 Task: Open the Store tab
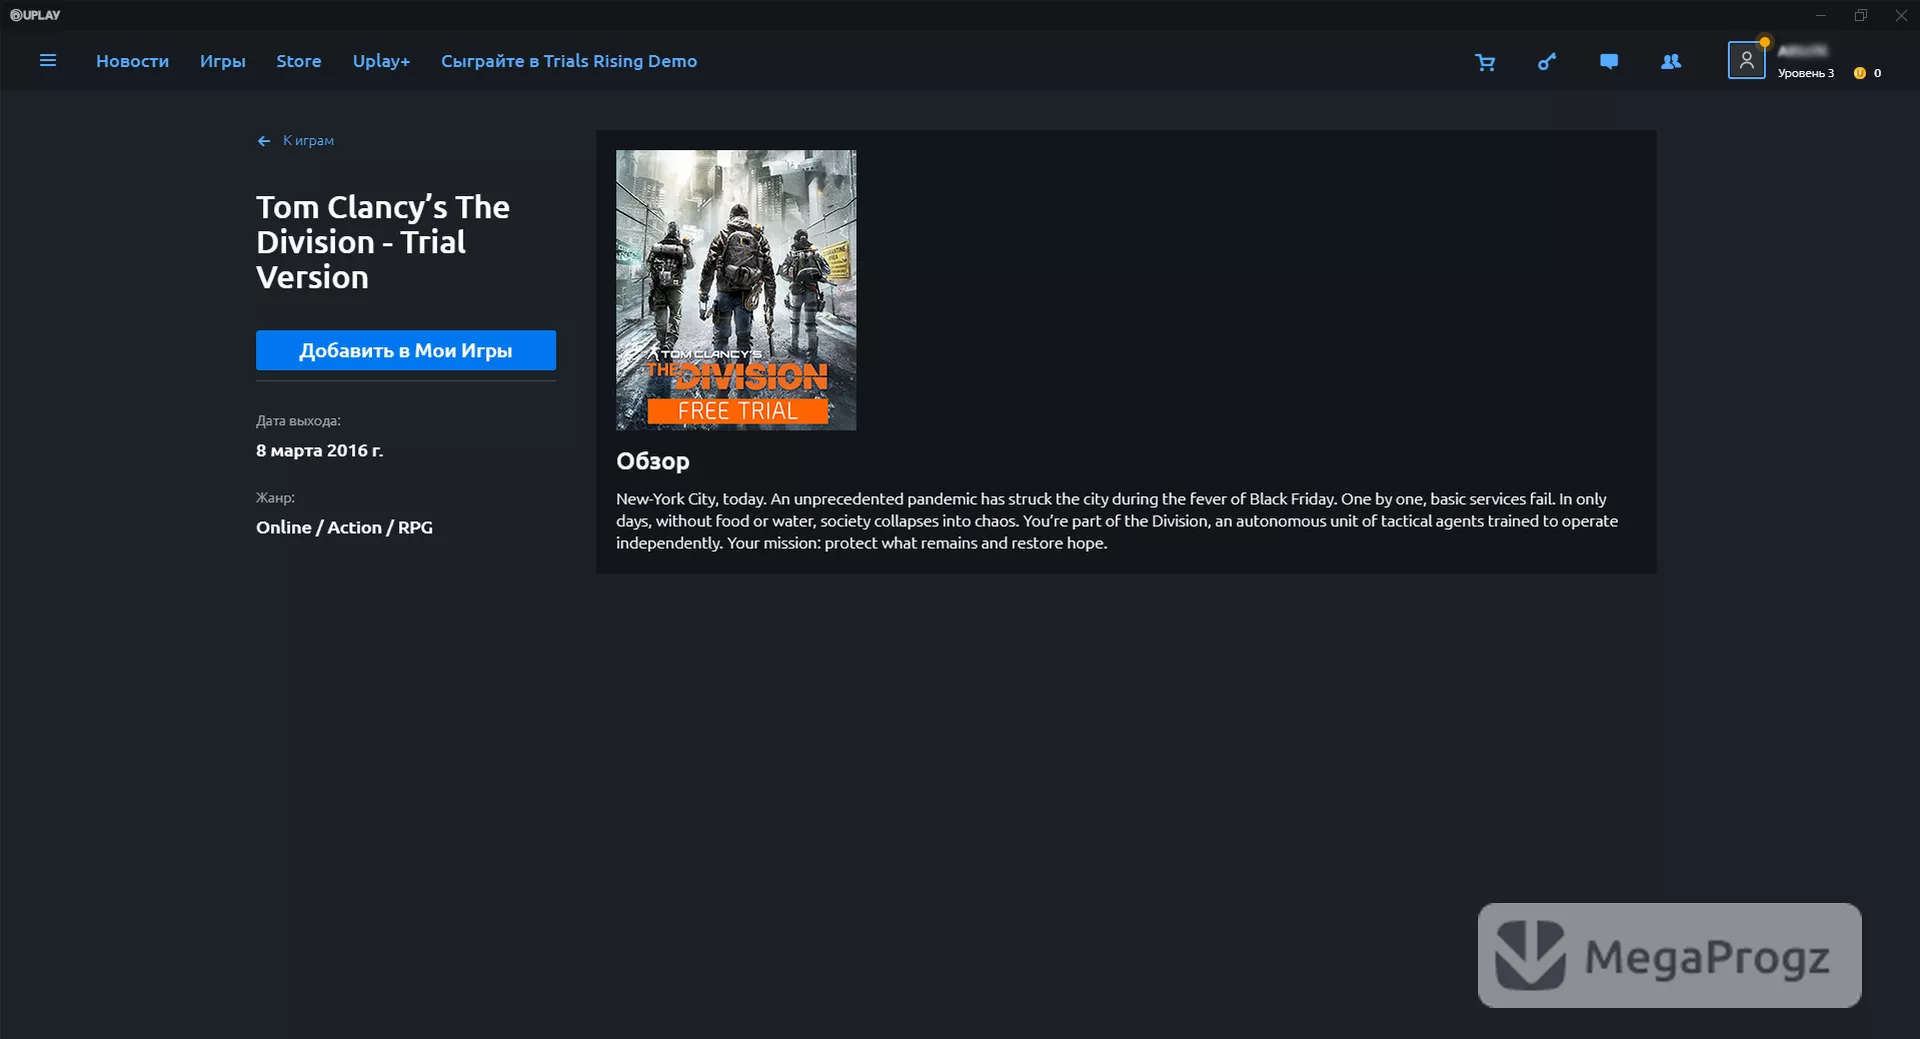(299, 61)
